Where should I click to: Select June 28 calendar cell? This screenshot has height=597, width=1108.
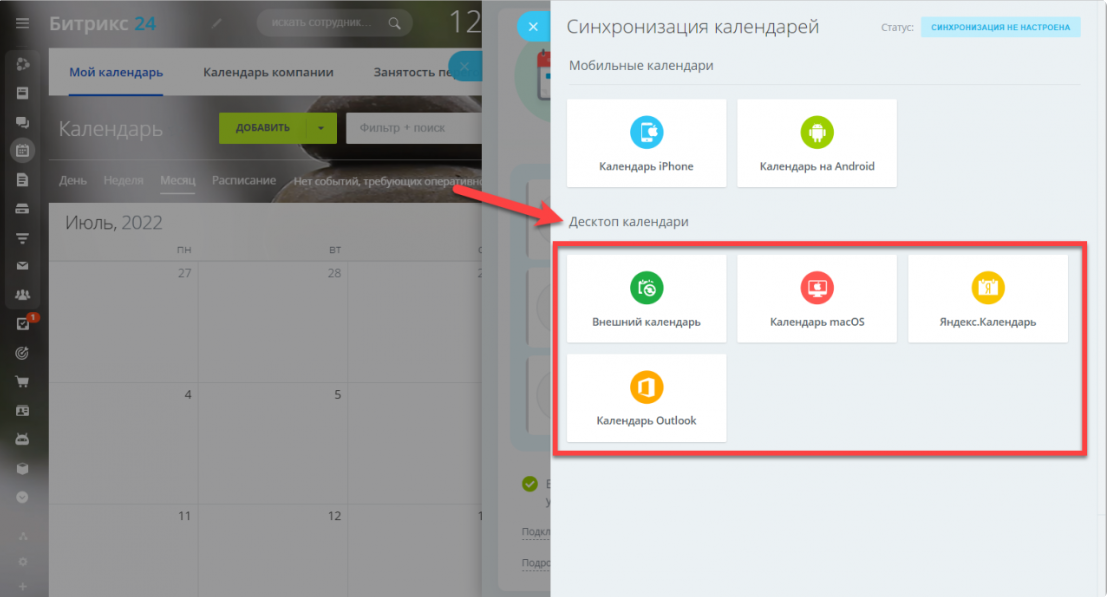click(273, 322)
